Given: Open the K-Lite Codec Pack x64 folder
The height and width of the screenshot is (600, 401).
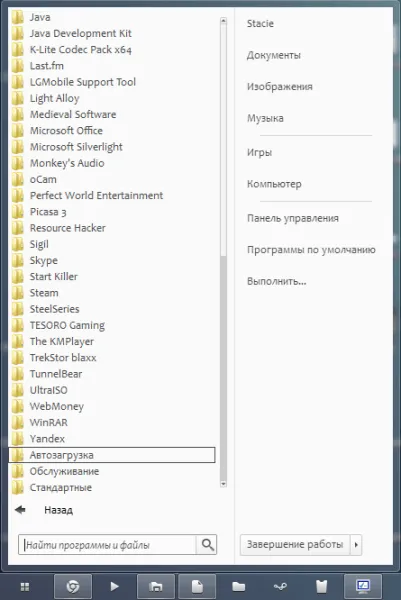Looking at the screenshot, I should click(x=112, y=50).
